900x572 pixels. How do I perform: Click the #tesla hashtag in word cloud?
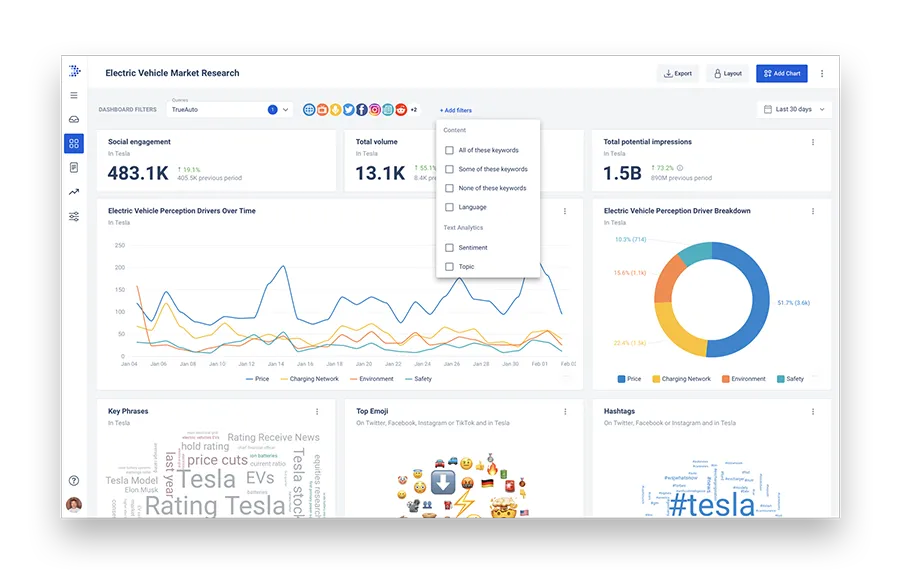[712, 505]
